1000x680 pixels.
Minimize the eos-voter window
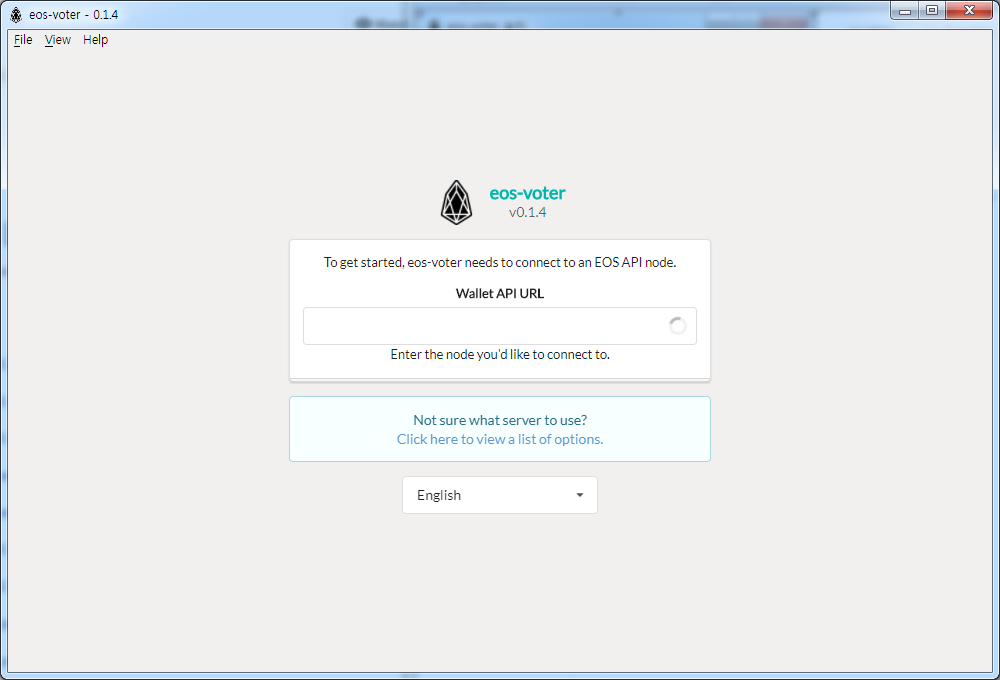coord(904,11)
